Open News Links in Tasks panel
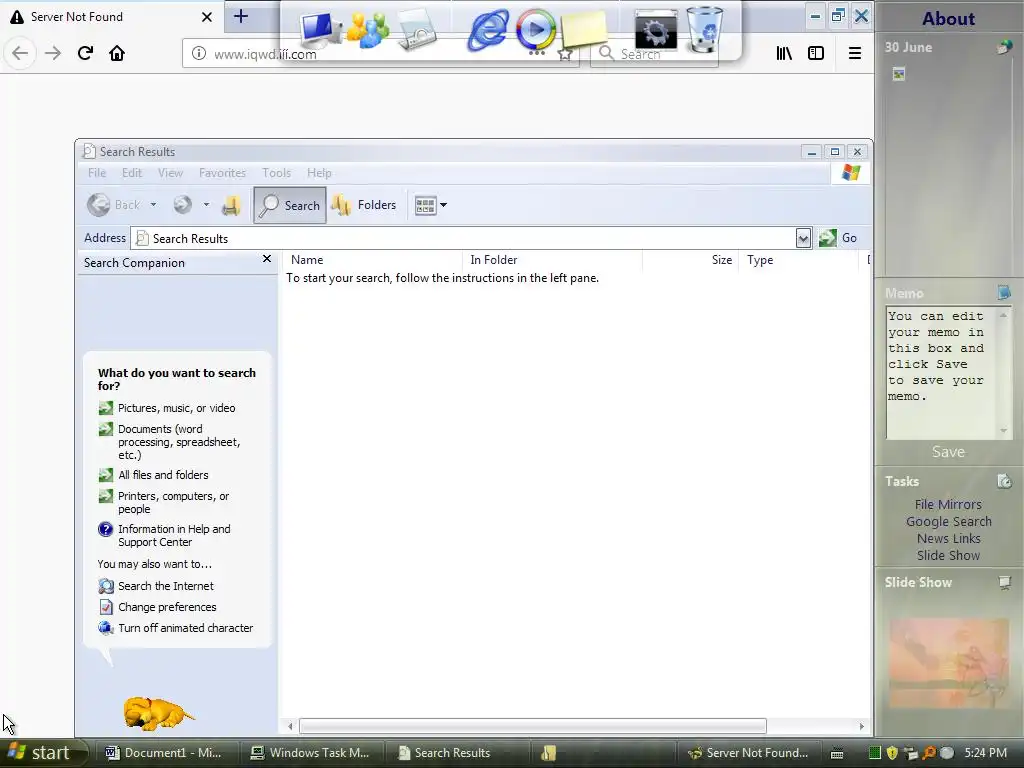Screen dimensions: 1024x768 pyautogui.click(x=948, y=538)
